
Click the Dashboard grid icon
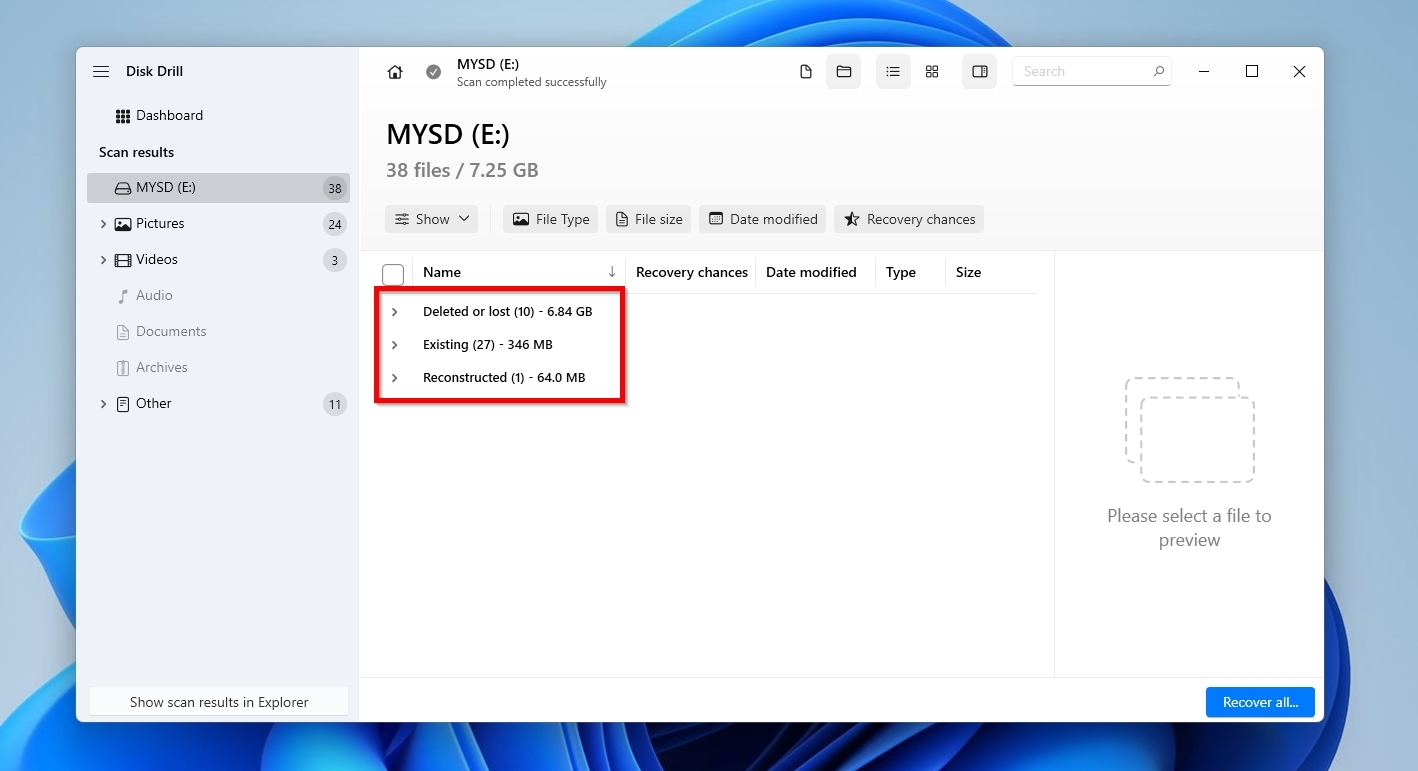point(123,116)
